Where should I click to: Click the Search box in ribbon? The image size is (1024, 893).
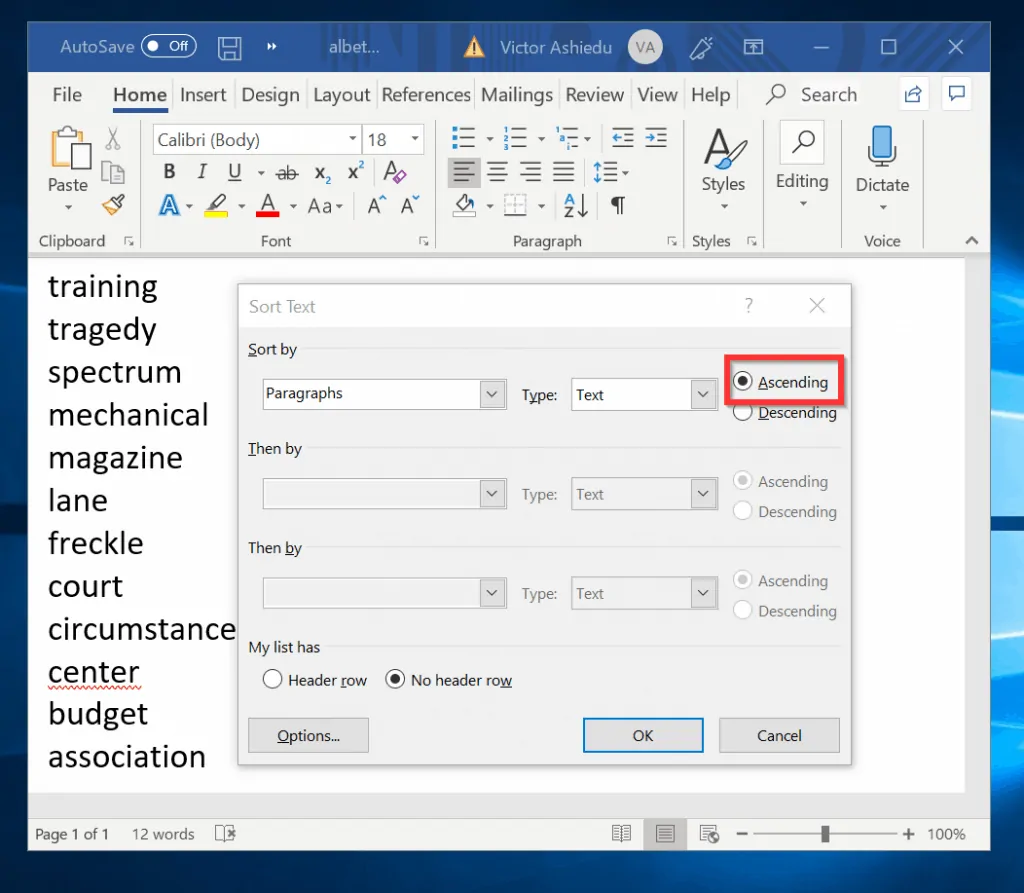(x=812, y=95)
